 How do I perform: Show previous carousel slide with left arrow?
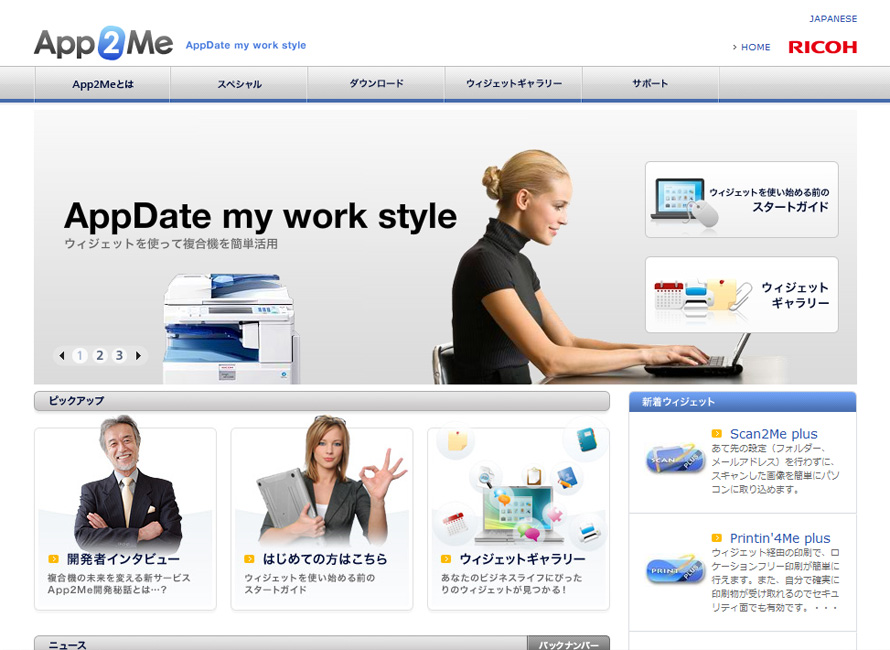tap(62, 356)
